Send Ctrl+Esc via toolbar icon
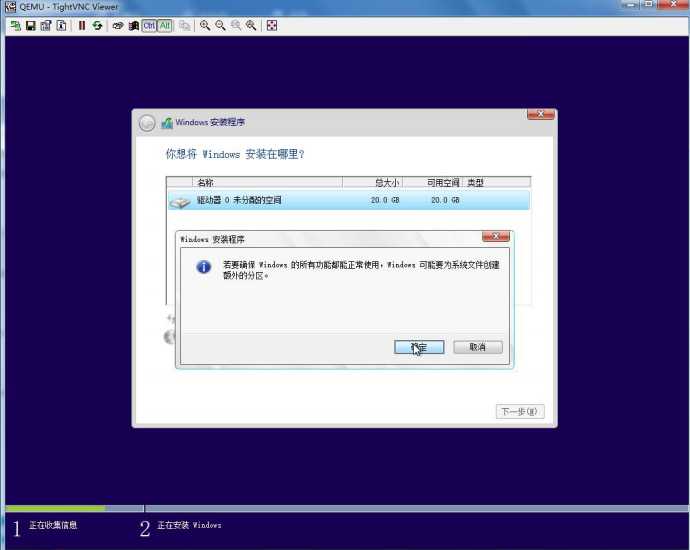 pyautogui.click(x=133, y=26)
